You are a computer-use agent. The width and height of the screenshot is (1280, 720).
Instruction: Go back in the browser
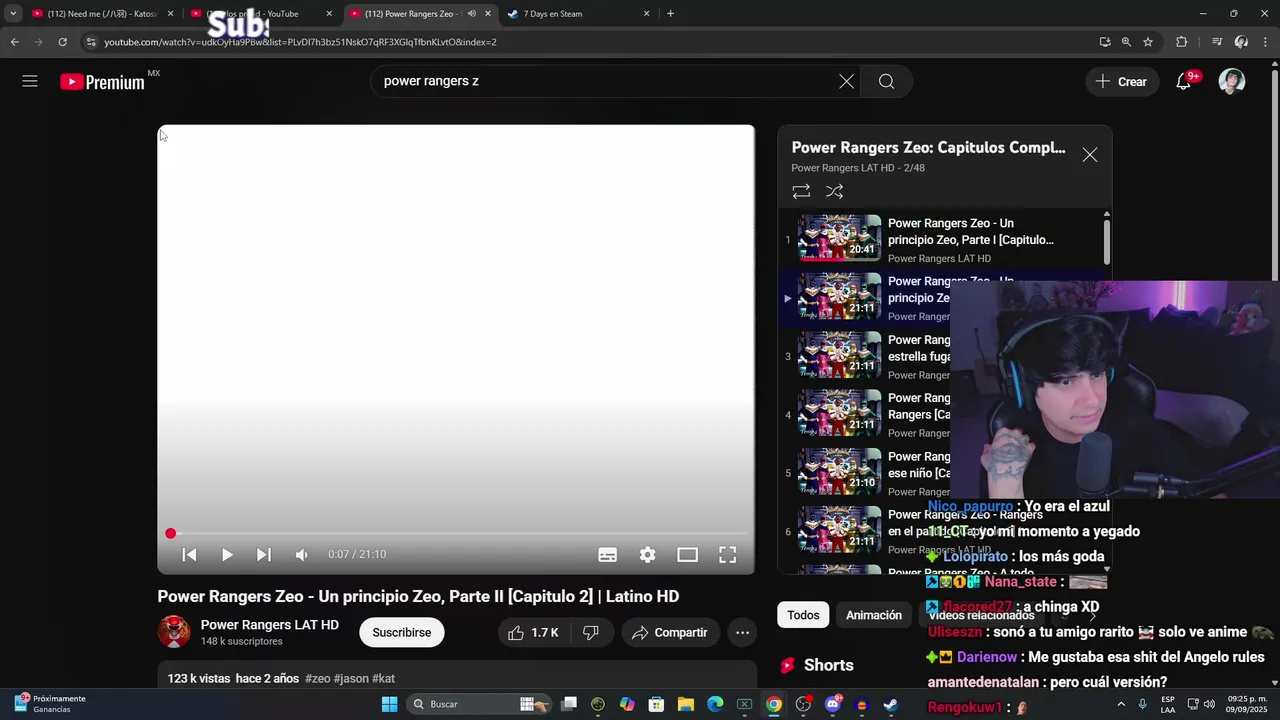tap(14, 42)
